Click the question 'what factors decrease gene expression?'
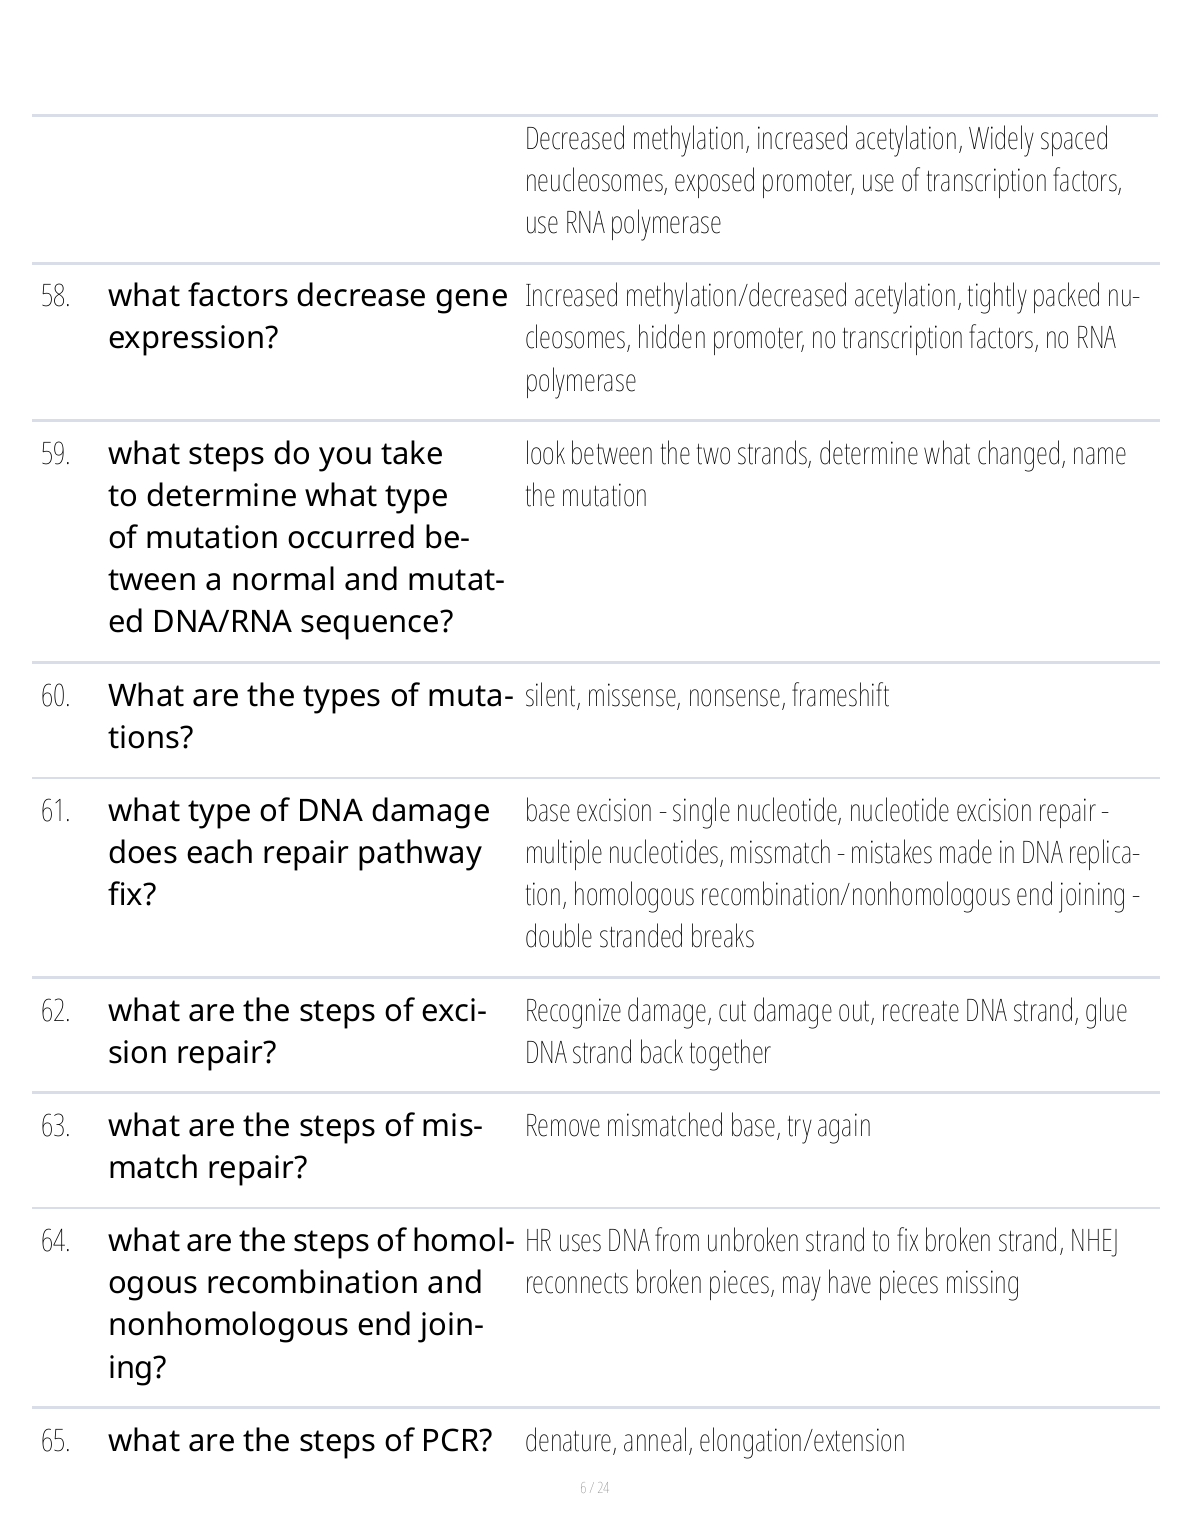 tap(307, 316)
